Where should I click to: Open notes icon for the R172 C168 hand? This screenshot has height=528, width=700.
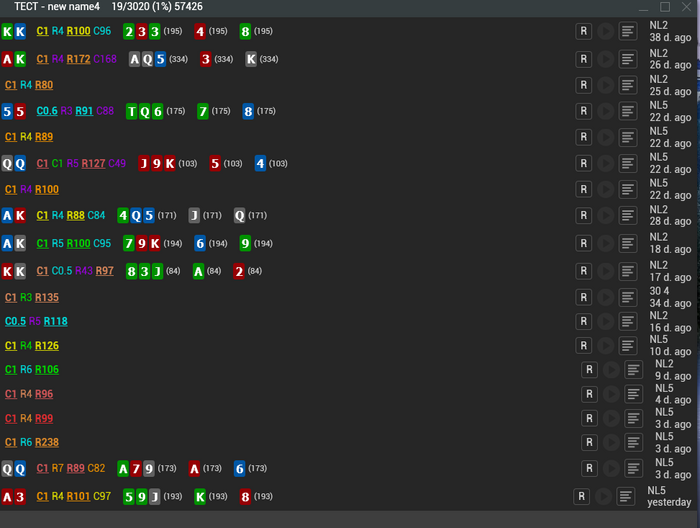click(x=628, y=59)
